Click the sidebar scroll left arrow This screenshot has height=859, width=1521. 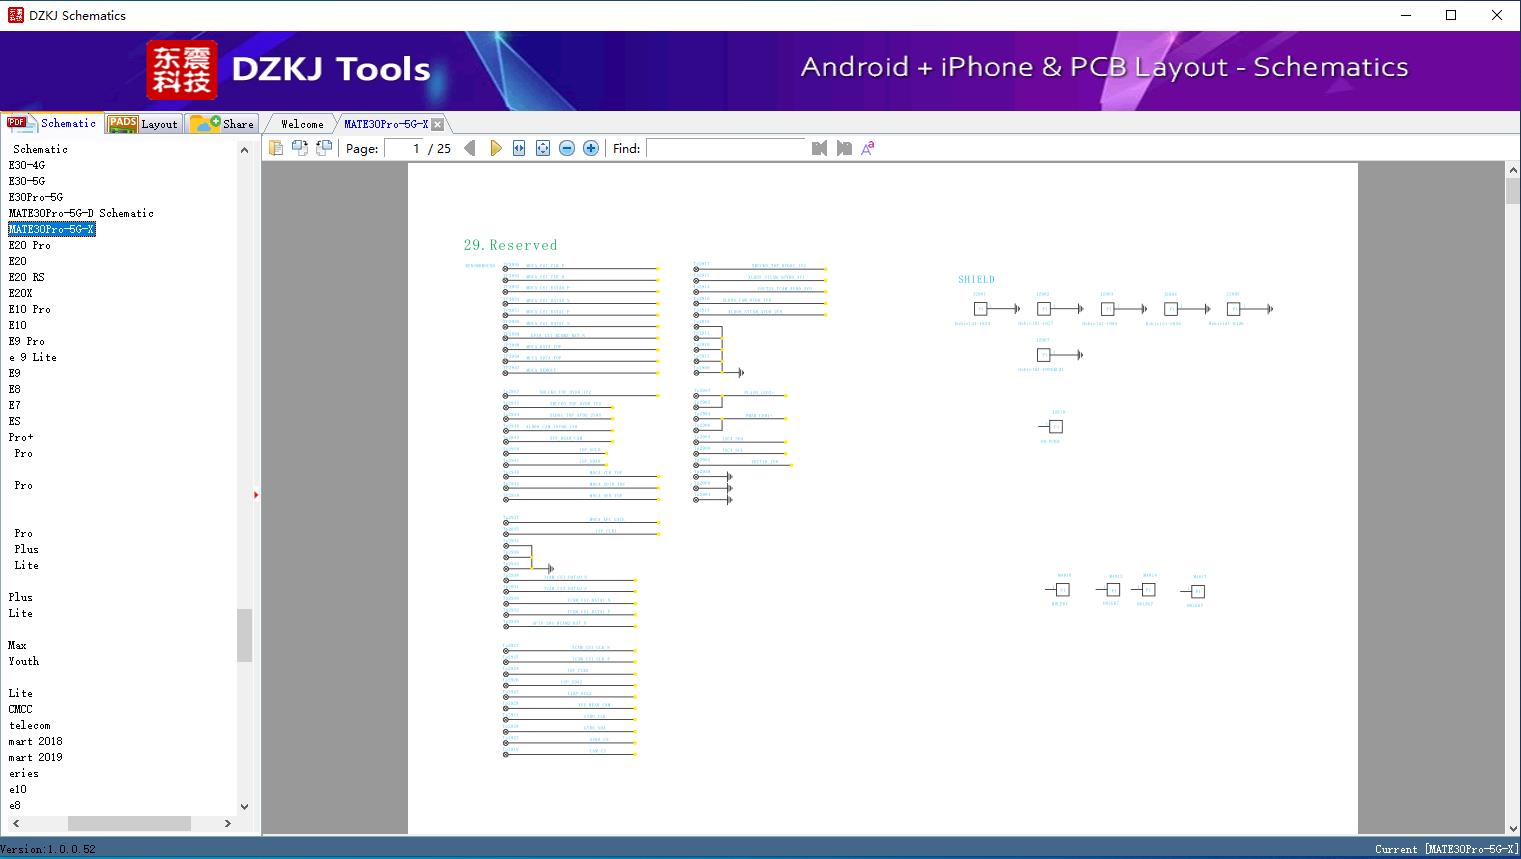pyautogui.click(x=15, y=823)
